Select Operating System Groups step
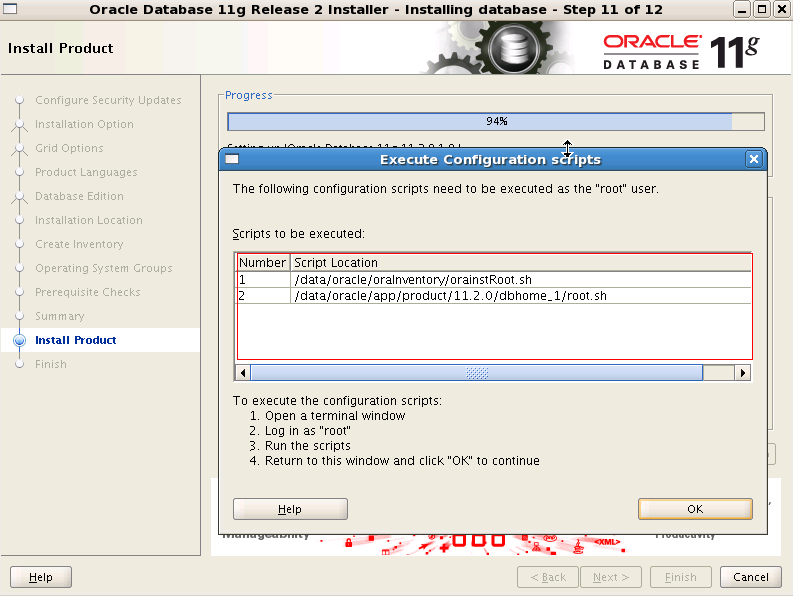Image resolution: width=793 pixels, height=596 pixels. (104, 268)
